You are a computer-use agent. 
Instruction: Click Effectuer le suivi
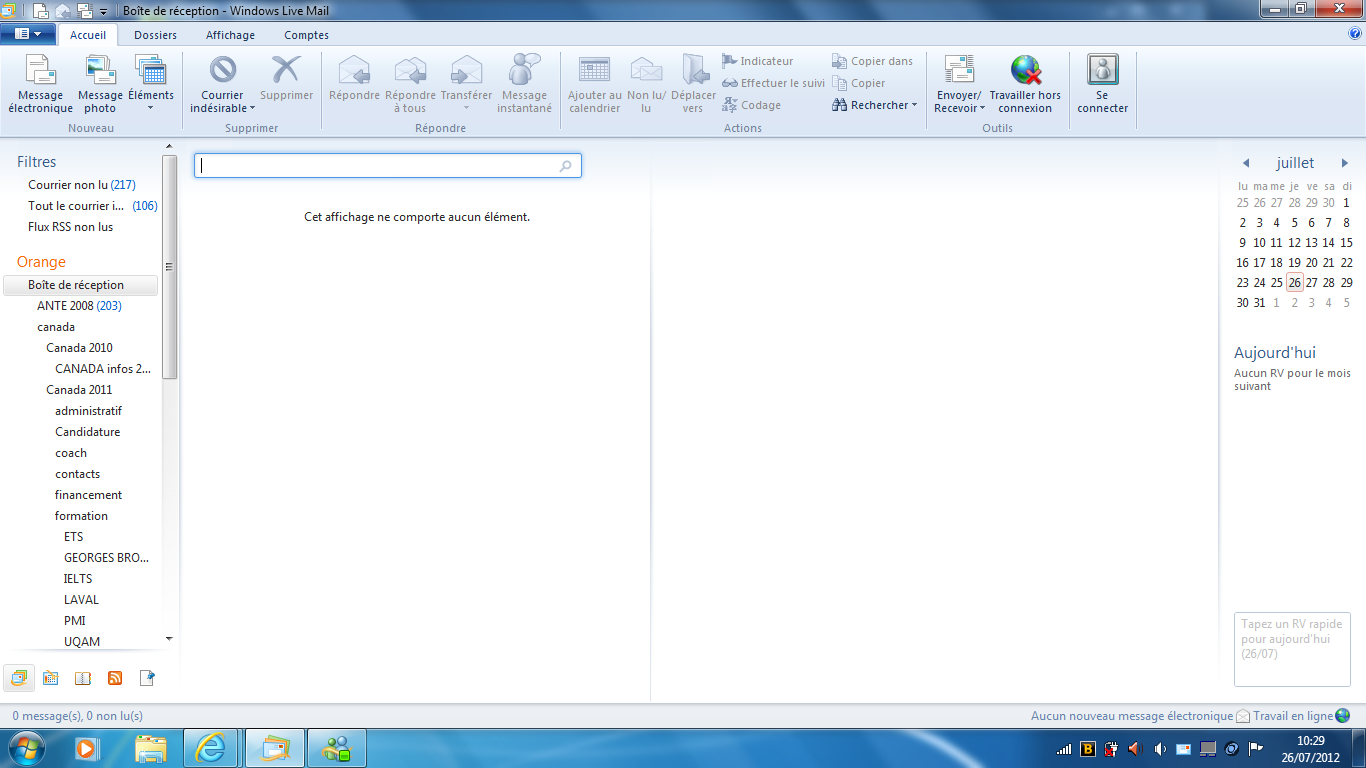click(x=774, y=83)
